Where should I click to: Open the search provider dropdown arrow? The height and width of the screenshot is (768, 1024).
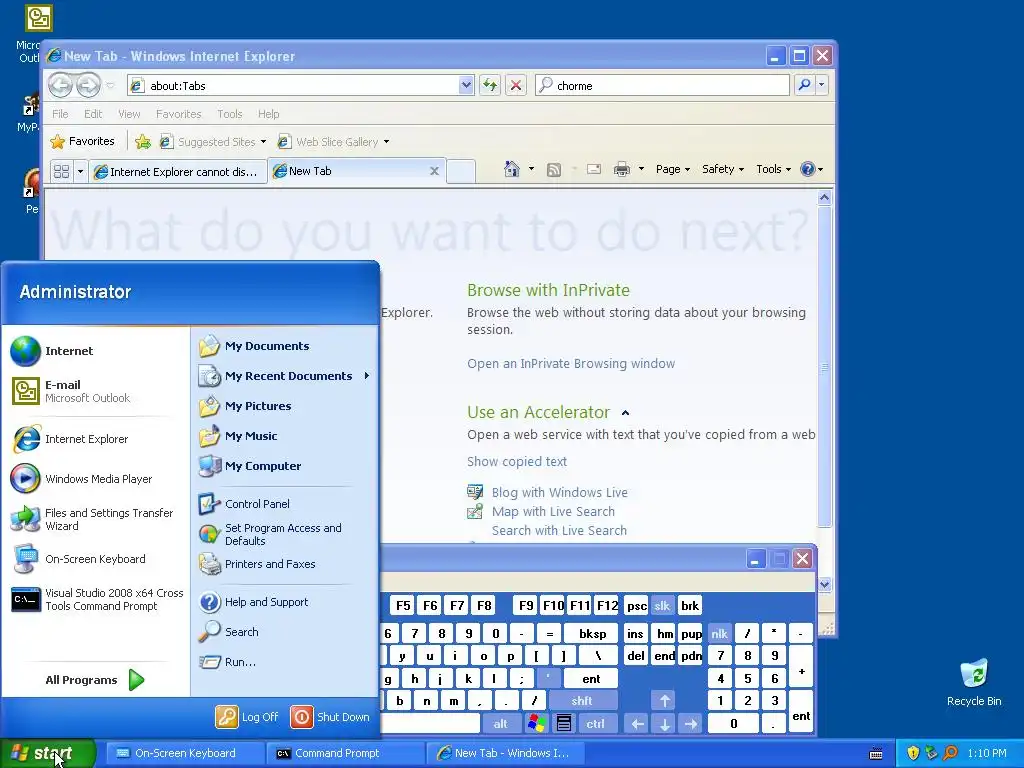822,85
